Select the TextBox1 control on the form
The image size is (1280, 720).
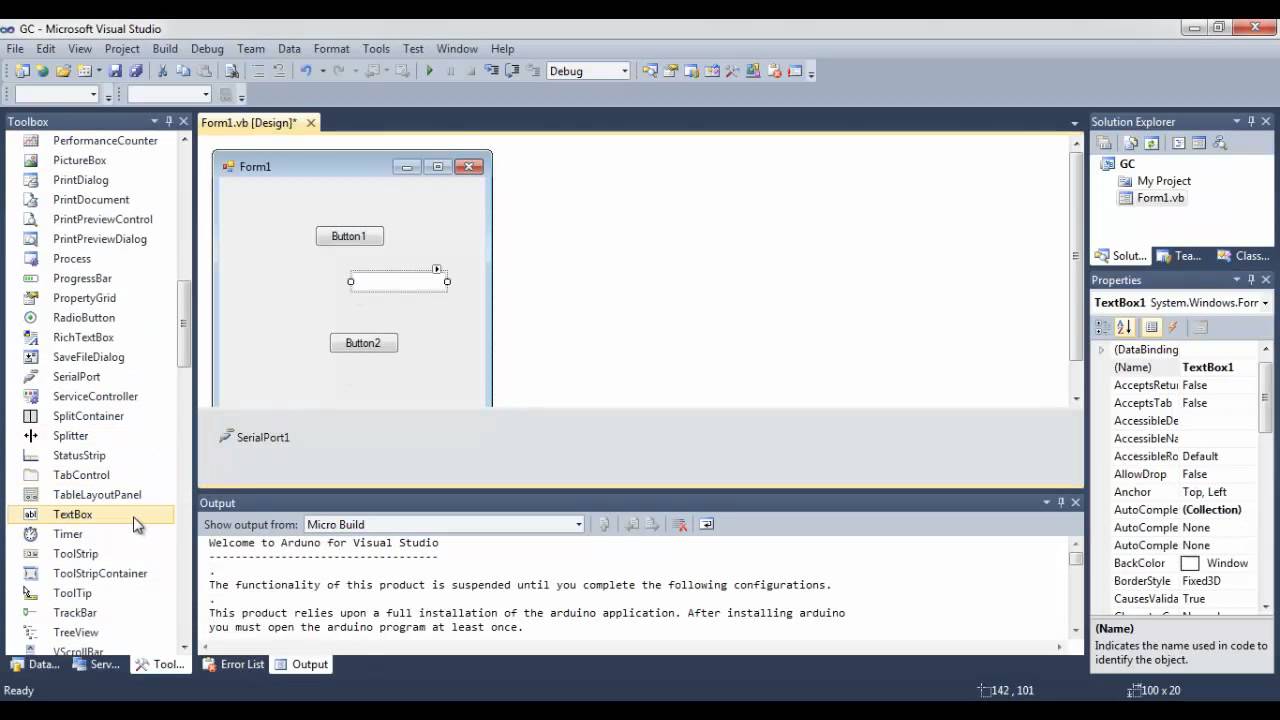click(399, 281)
